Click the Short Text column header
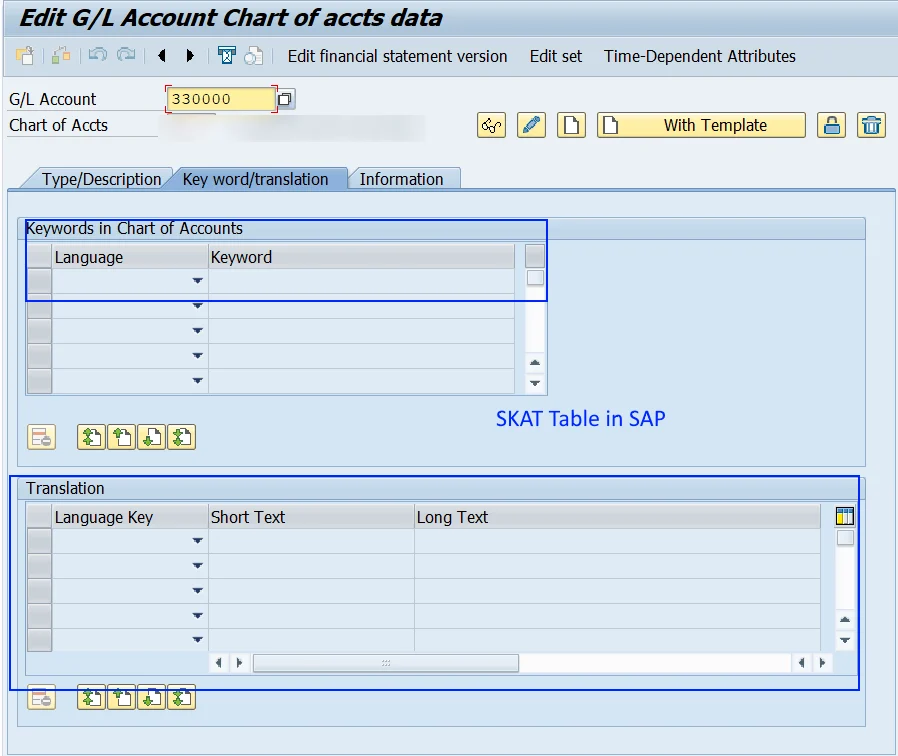Screen dimensions: 898x756 click(311, 517)
